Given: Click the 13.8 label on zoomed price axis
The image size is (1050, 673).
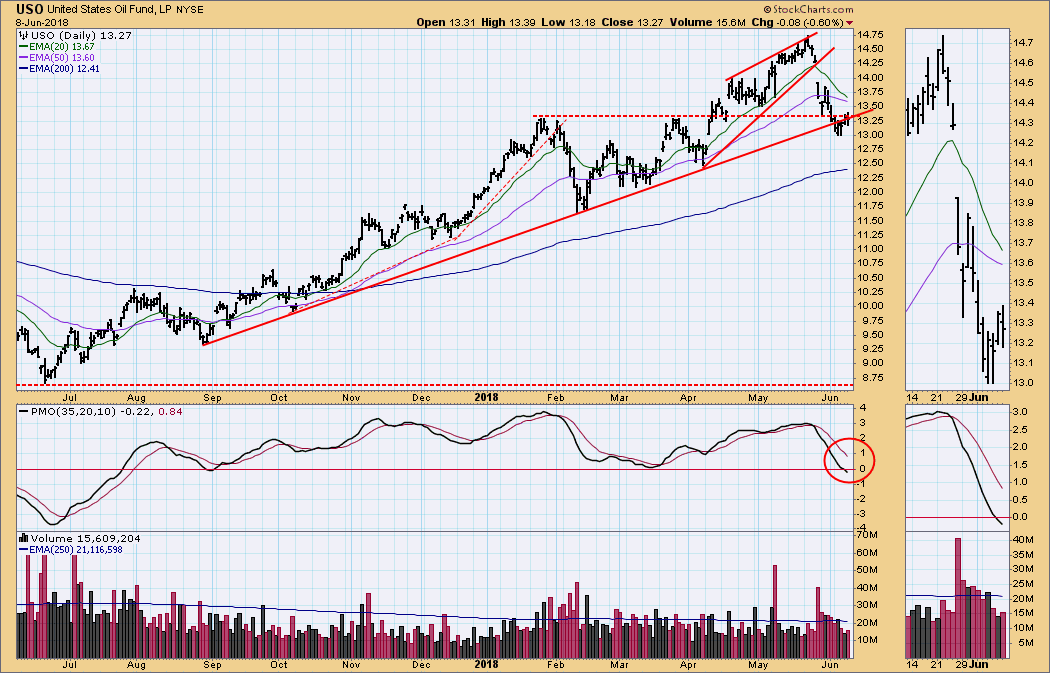Looking at the screenshot, I should coord(1023,222).
